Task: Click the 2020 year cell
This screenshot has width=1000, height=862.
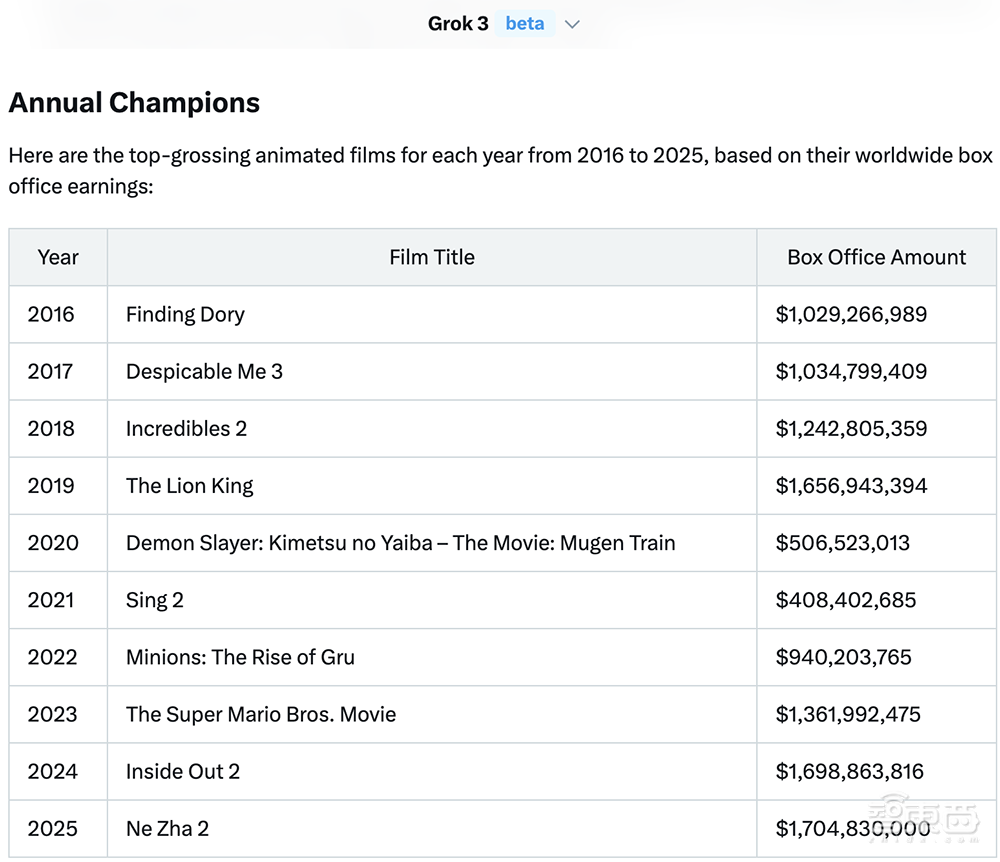Action: point(53,543)
